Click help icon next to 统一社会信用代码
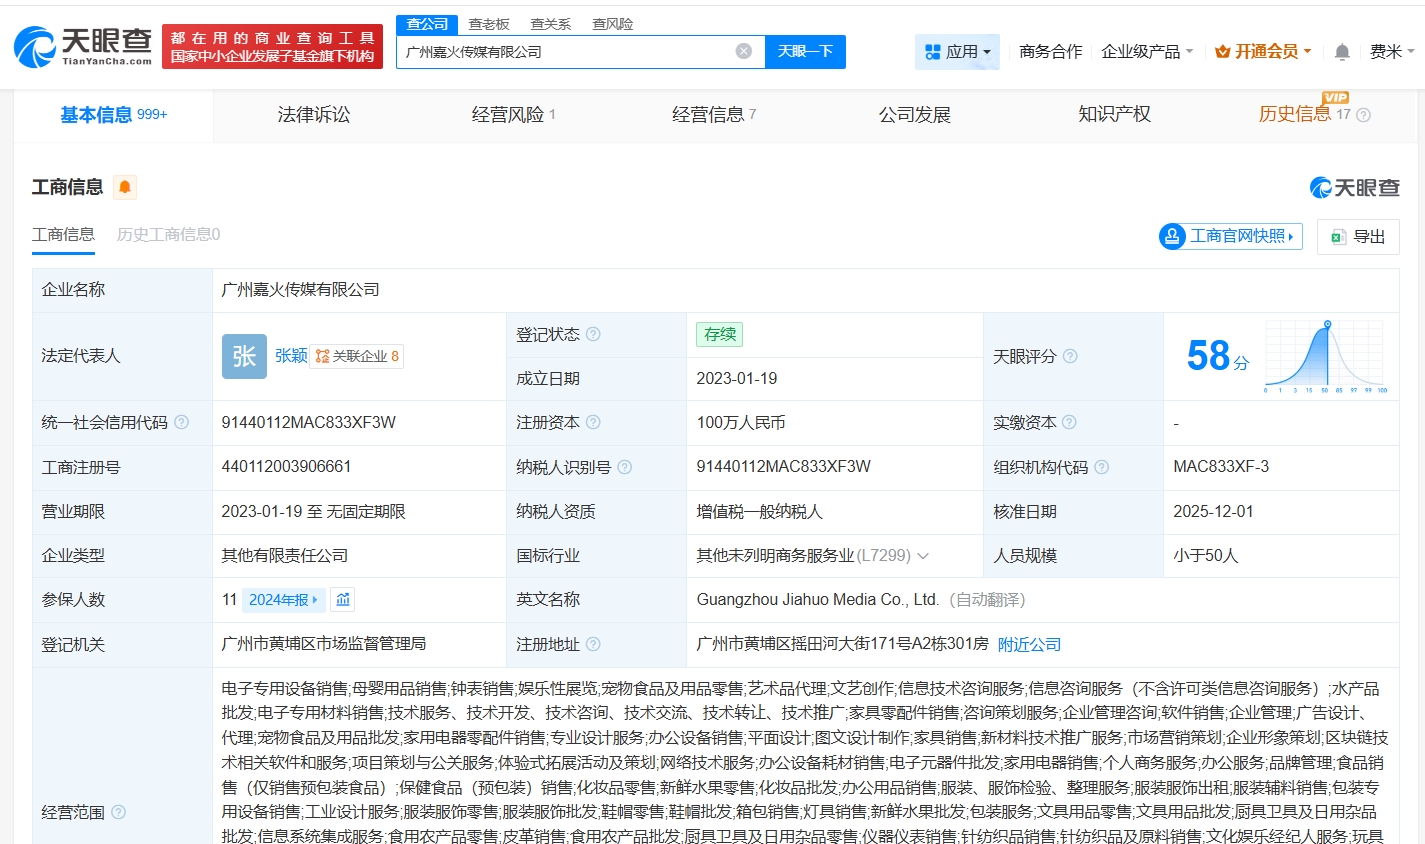This screenshot has height=844, width=1425. 181,423
